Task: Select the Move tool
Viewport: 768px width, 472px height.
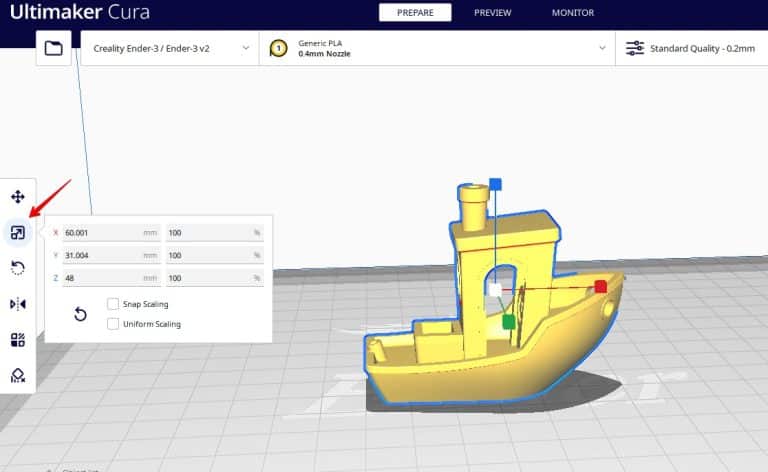Action: [18, 197]
